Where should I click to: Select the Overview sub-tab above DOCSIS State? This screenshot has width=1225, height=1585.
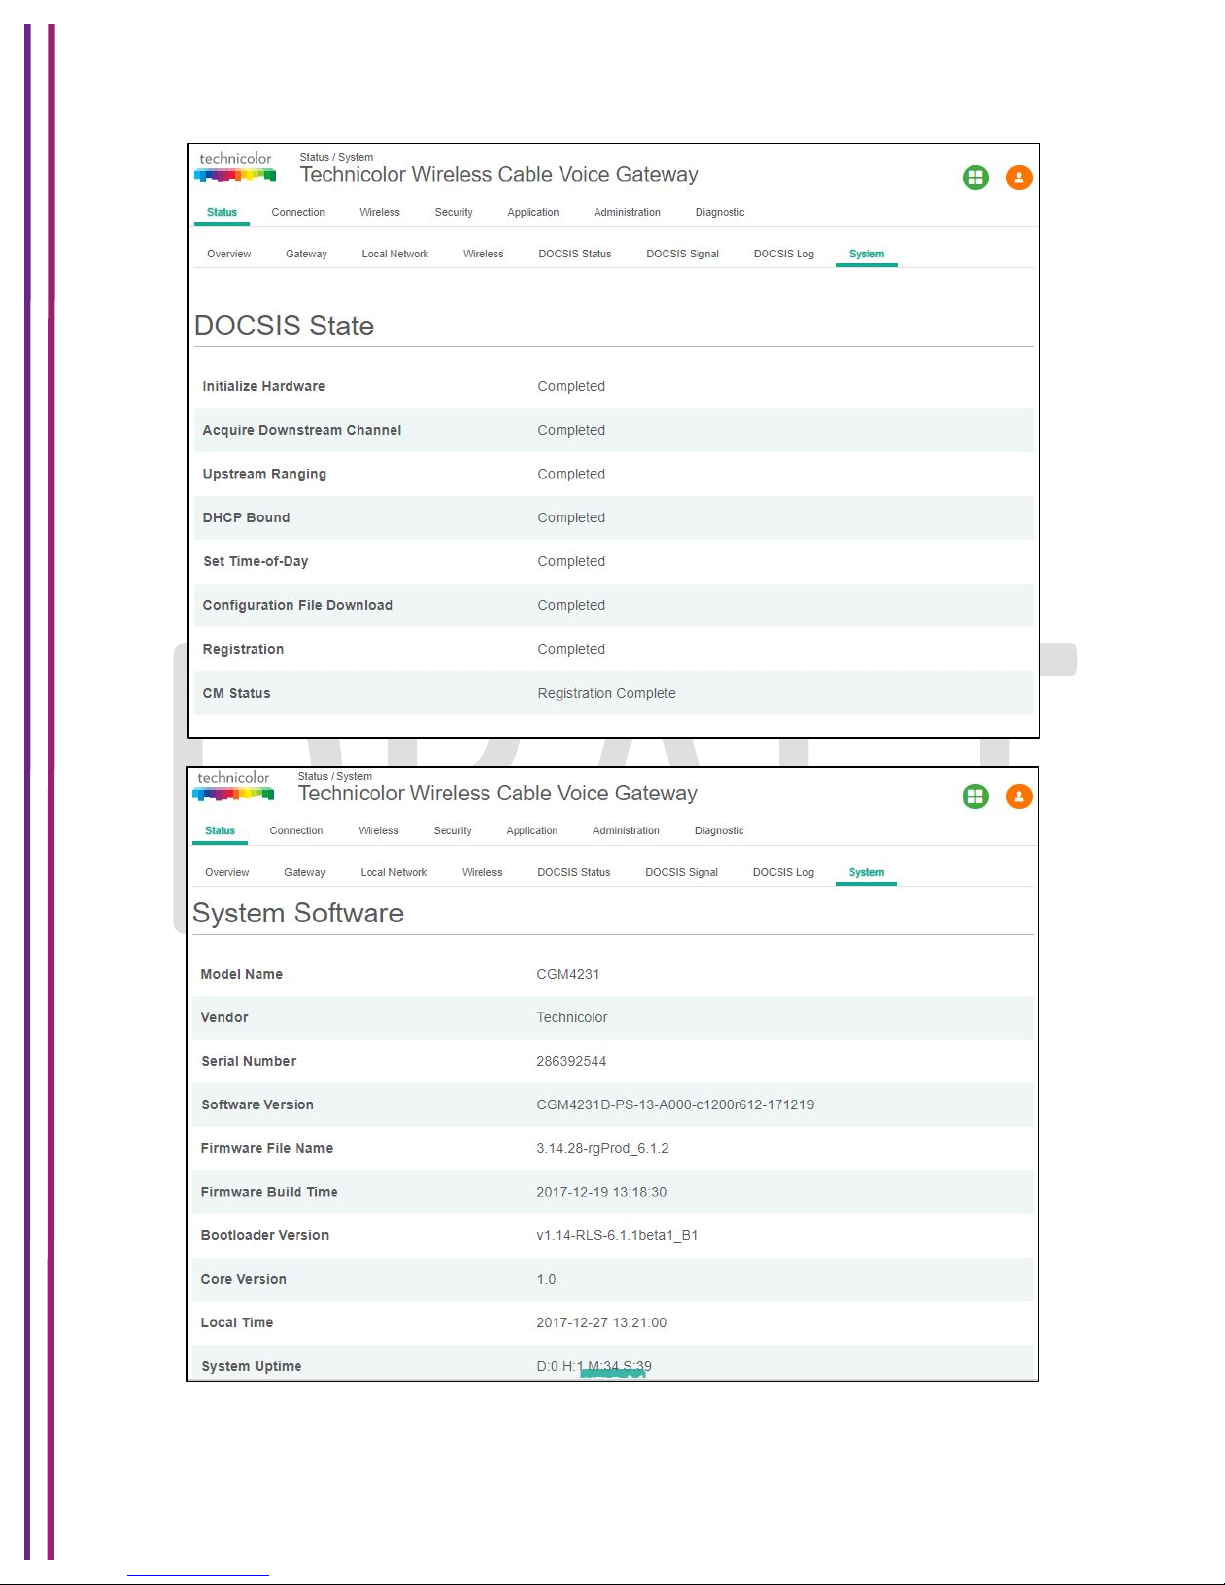(229, 254)
